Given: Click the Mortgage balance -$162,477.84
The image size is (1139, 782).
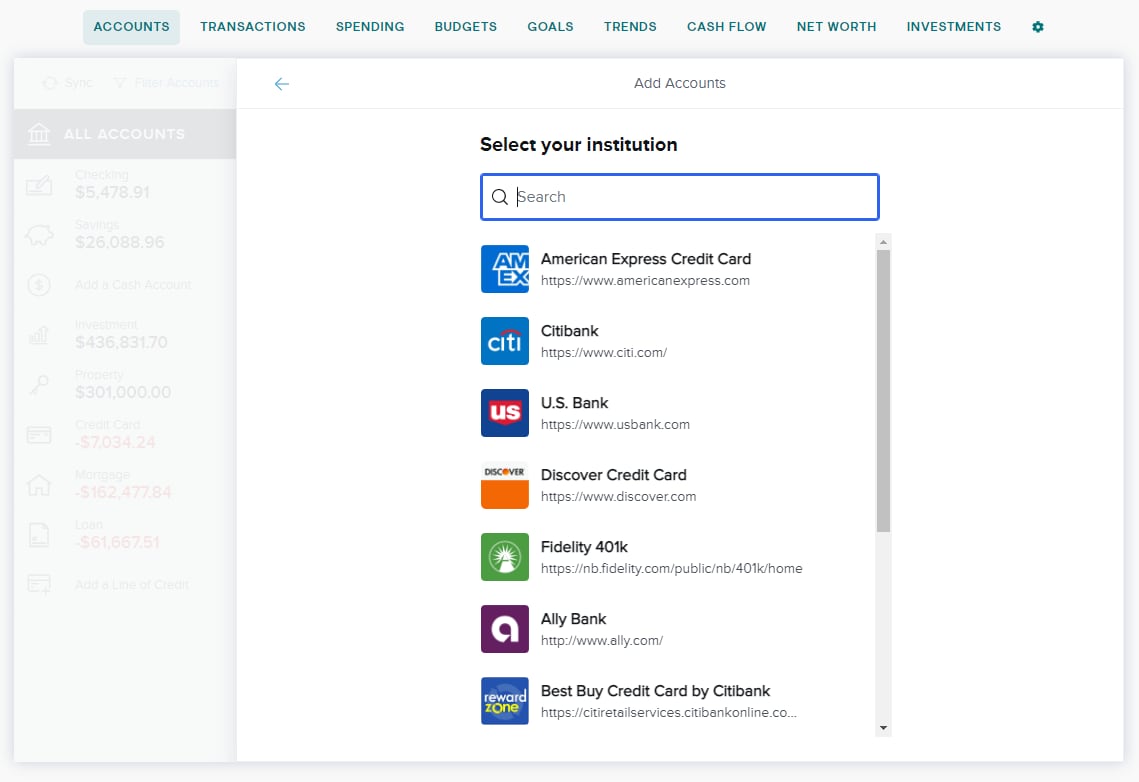Looking at the screenshot, I should [123, 492].
